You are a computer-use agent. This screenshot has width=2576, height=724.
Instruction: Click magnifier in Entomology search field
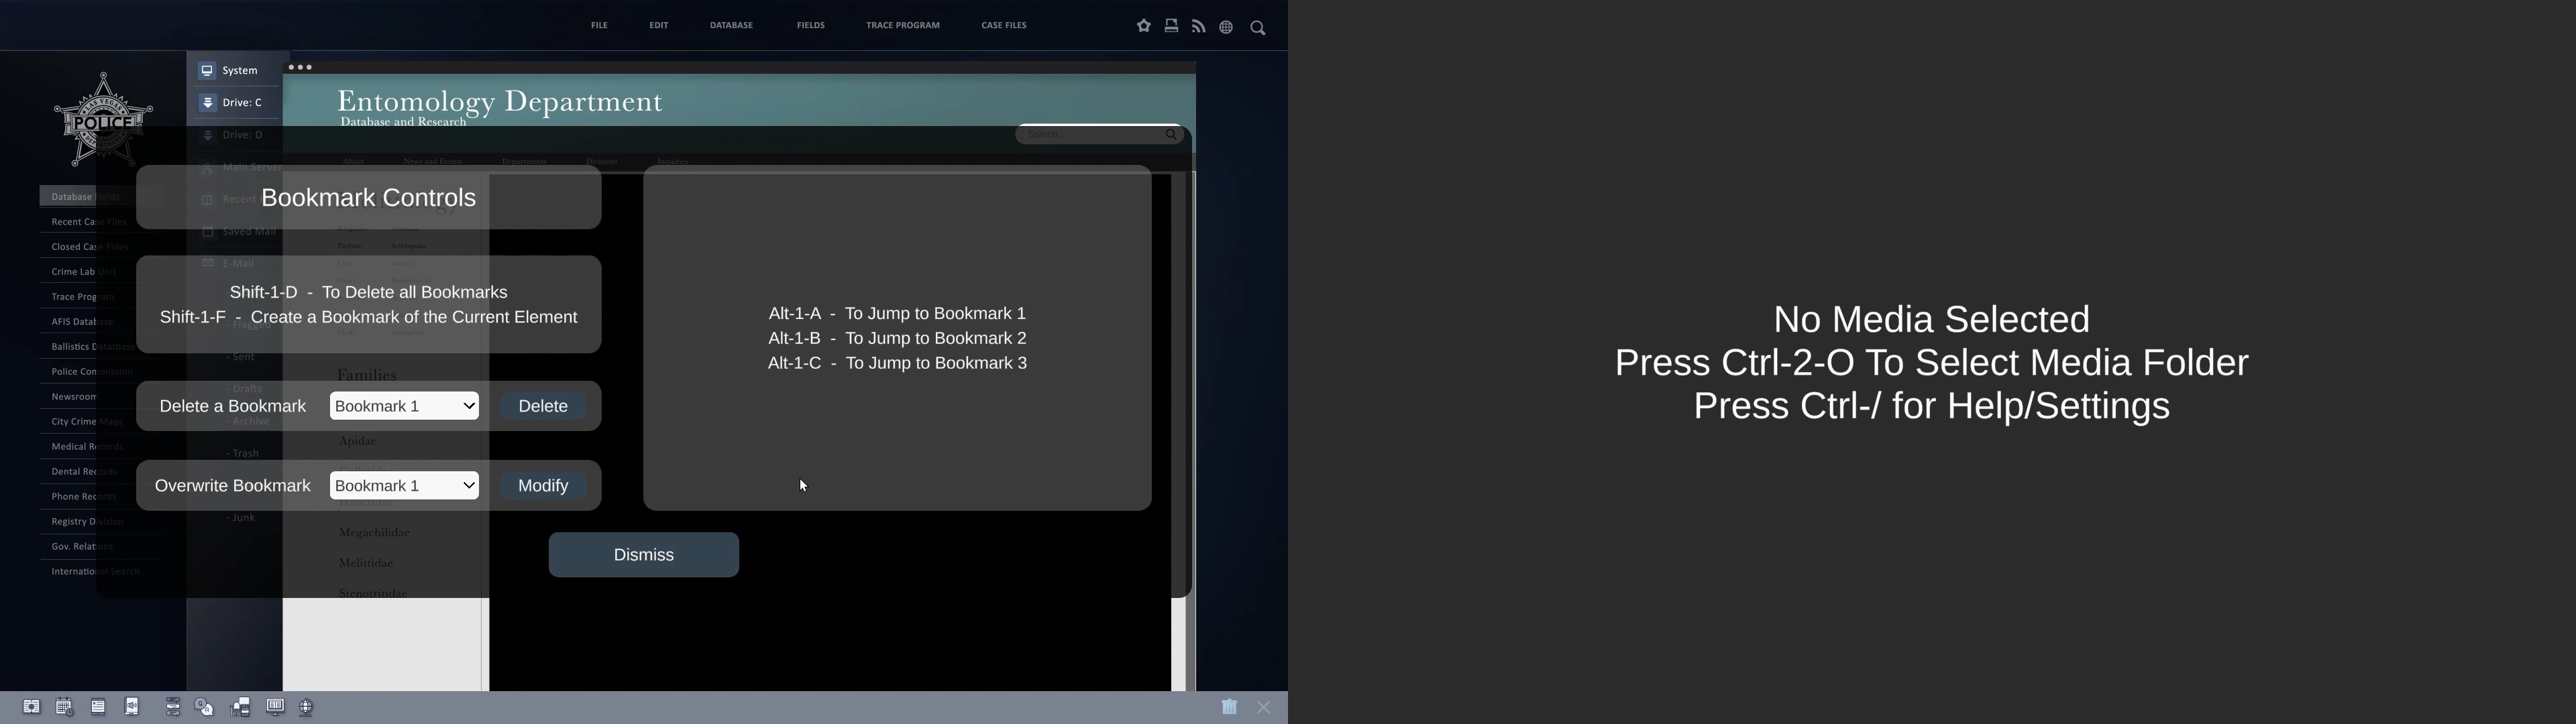pyautogui.click(x=1171, y=134)
